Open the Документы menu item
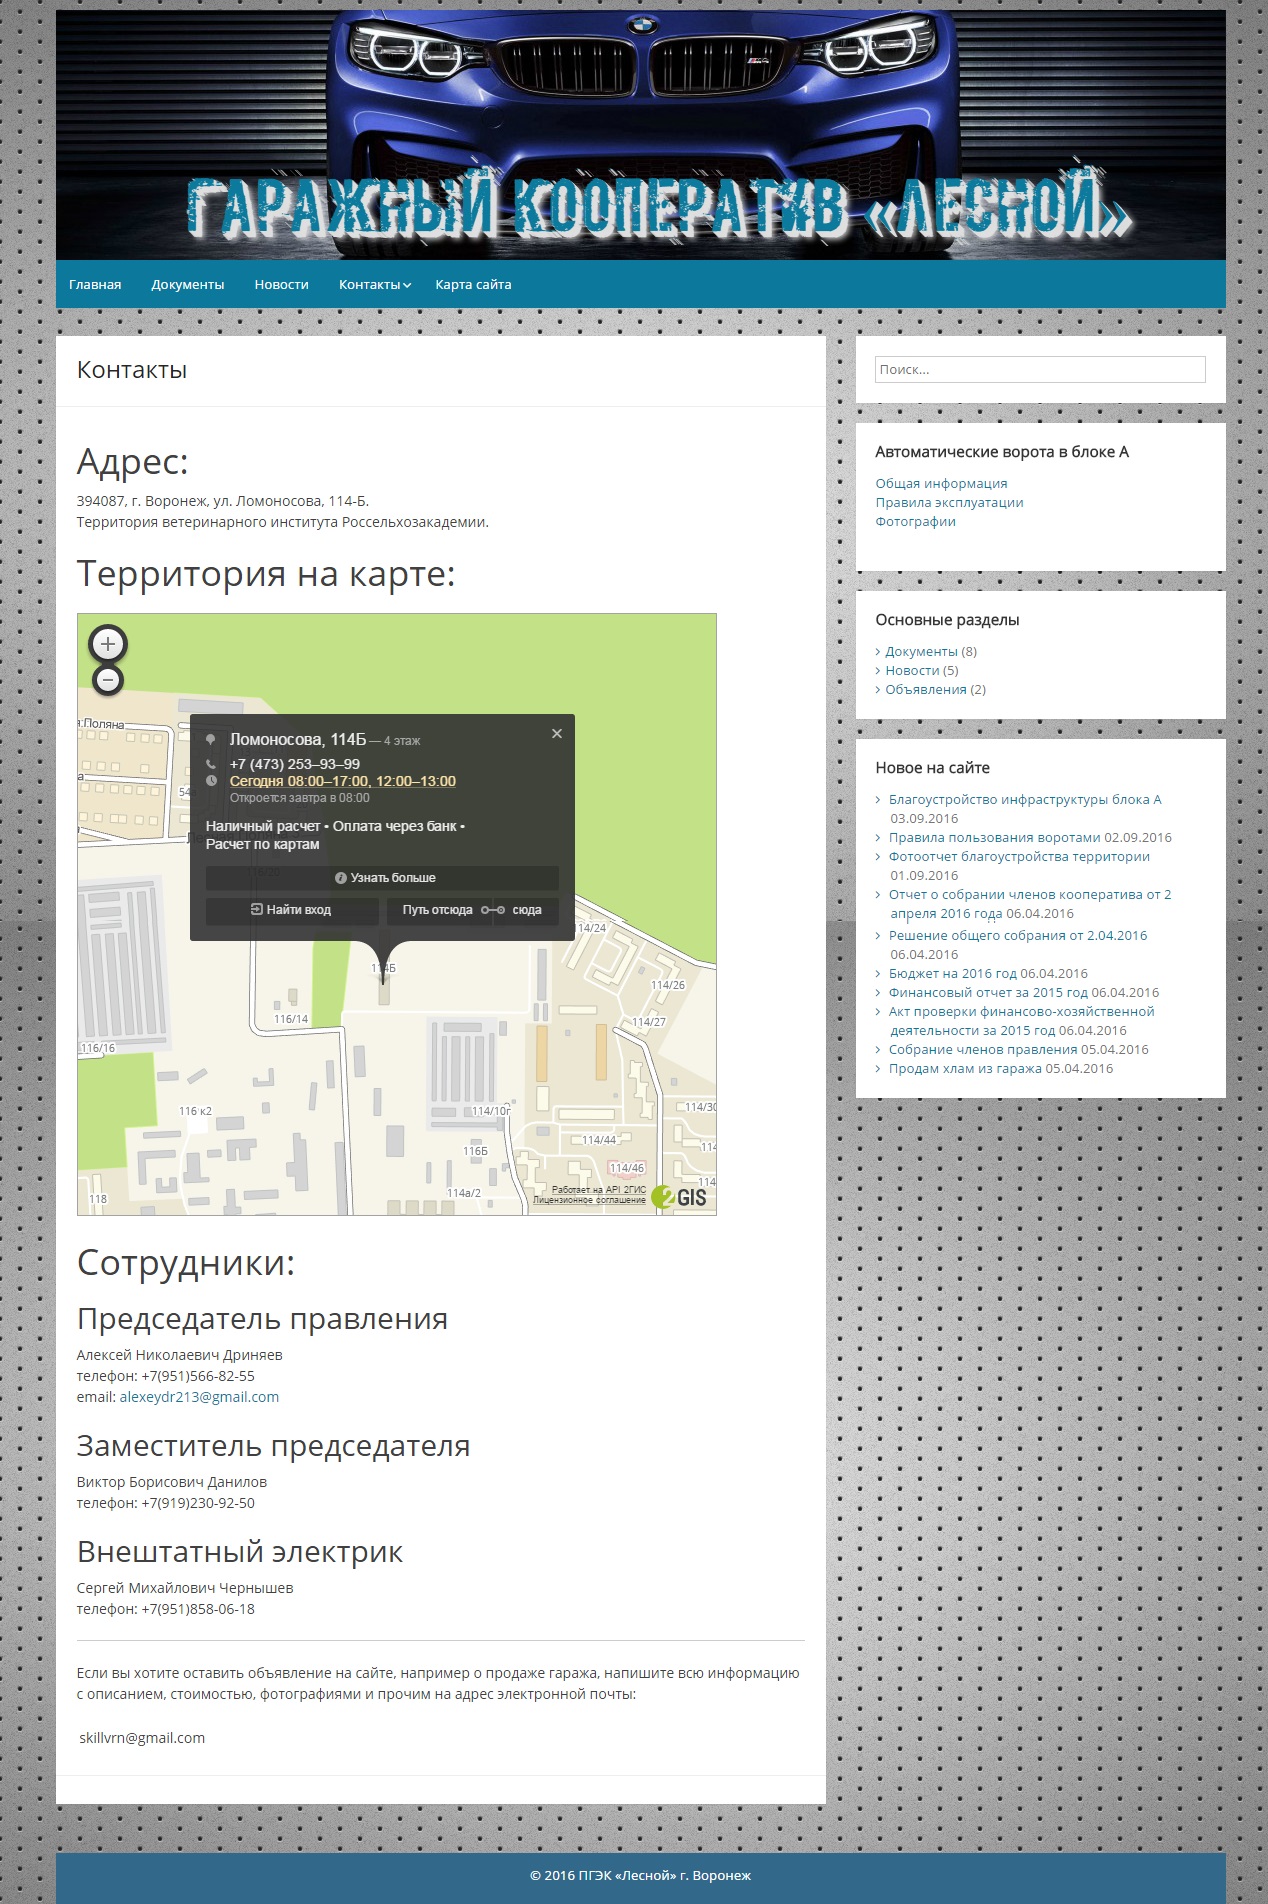Screen dimensions: 1268x1904 coord(188,285)
